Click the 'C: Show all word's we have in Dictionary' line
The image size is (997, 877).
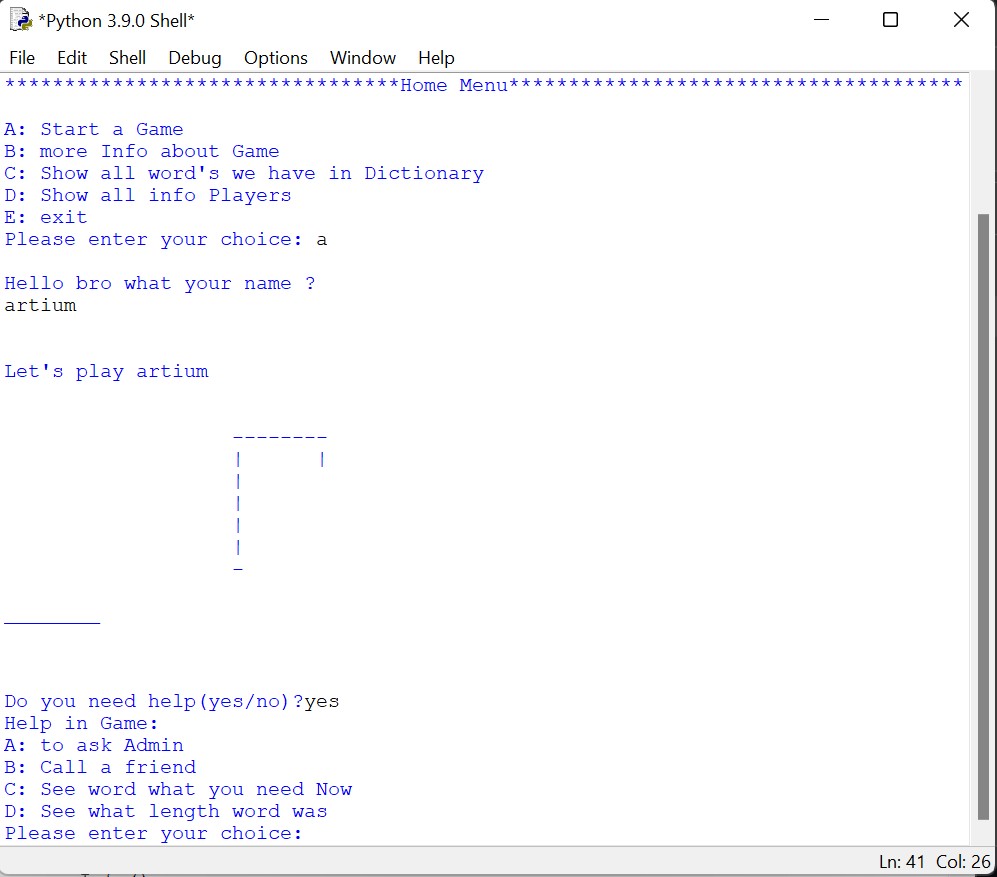click(x=244, y=173)
